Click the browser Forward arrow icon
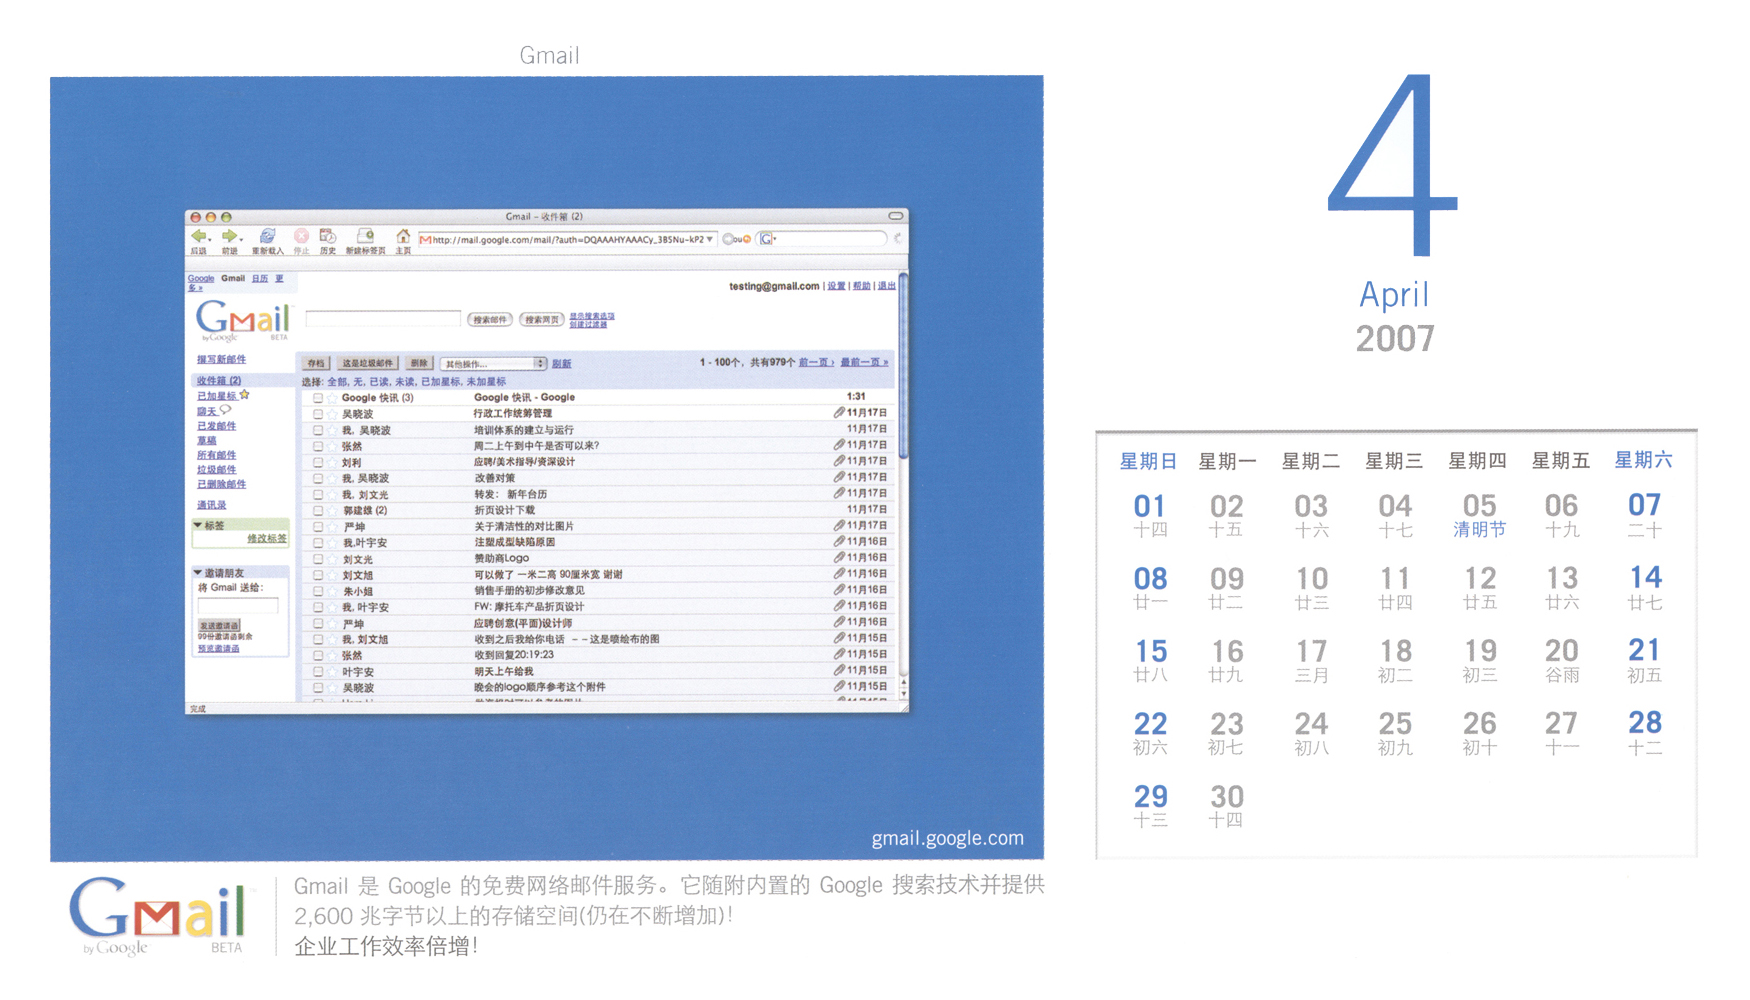The height and width of the screenshot is (1000, 1750). pos(229,236)
